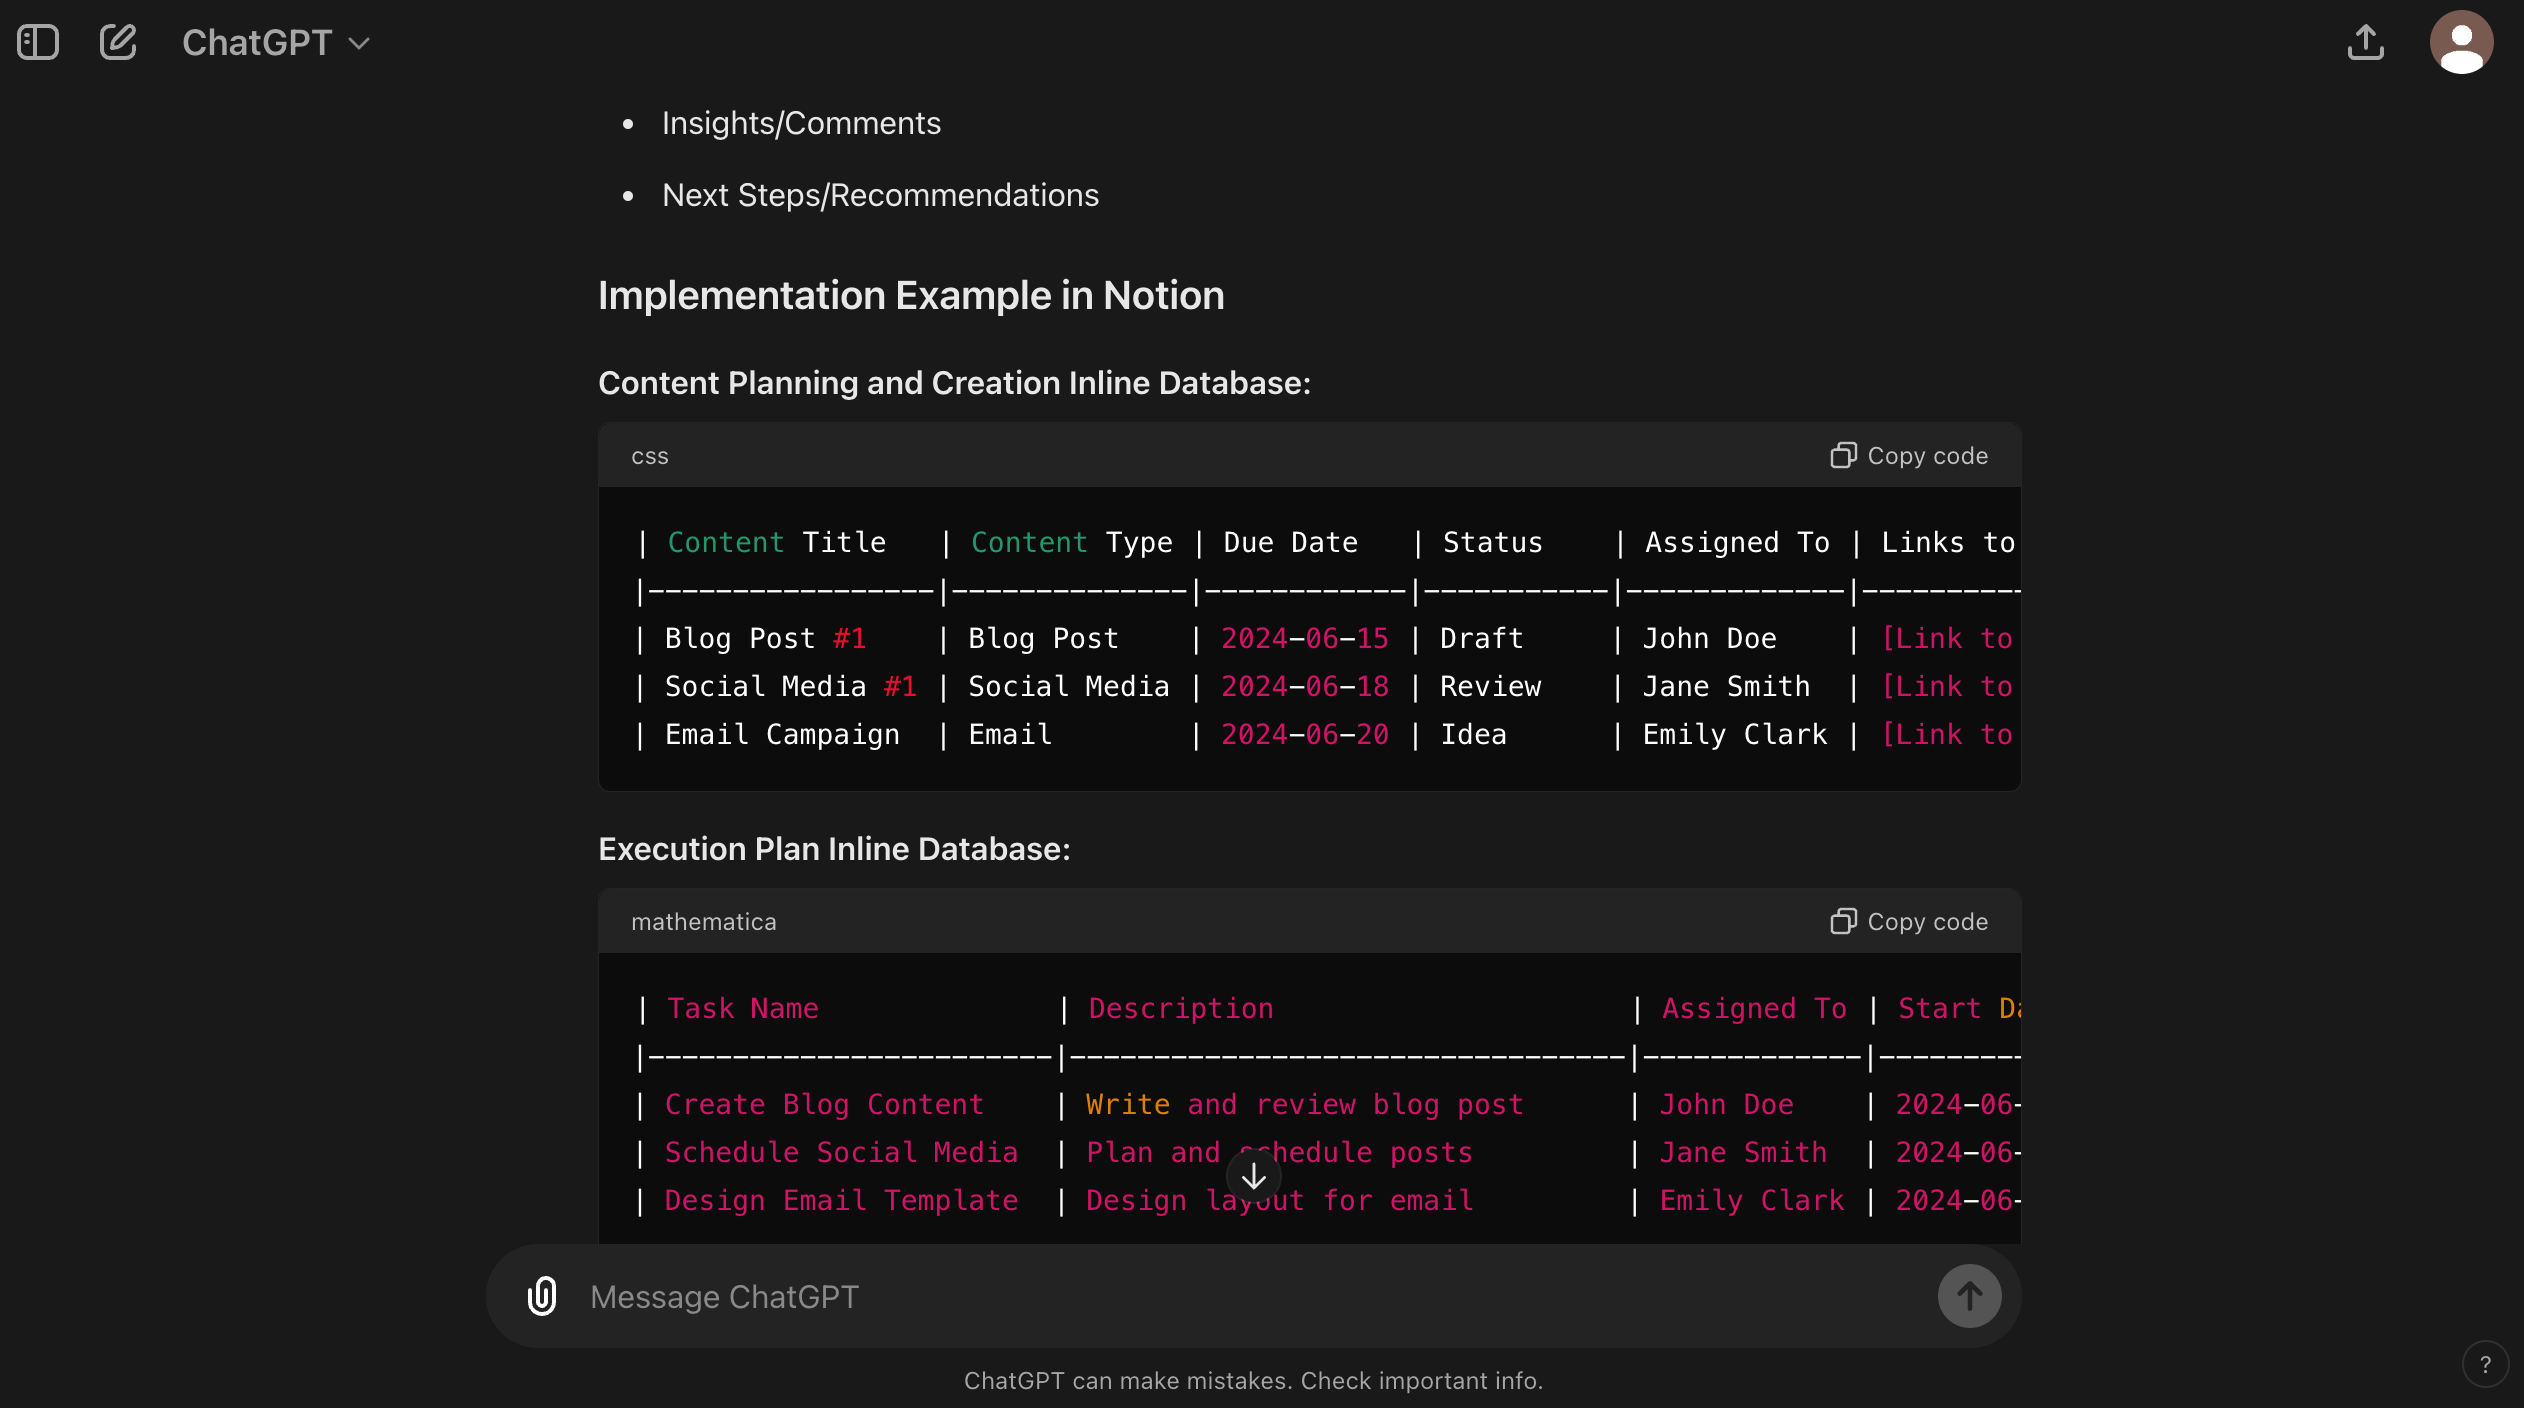Image resolution: width=2524 pixels, height=1408 pixels.
Task: Toggle the sidebar panel icon
Action: click(38, 43)
